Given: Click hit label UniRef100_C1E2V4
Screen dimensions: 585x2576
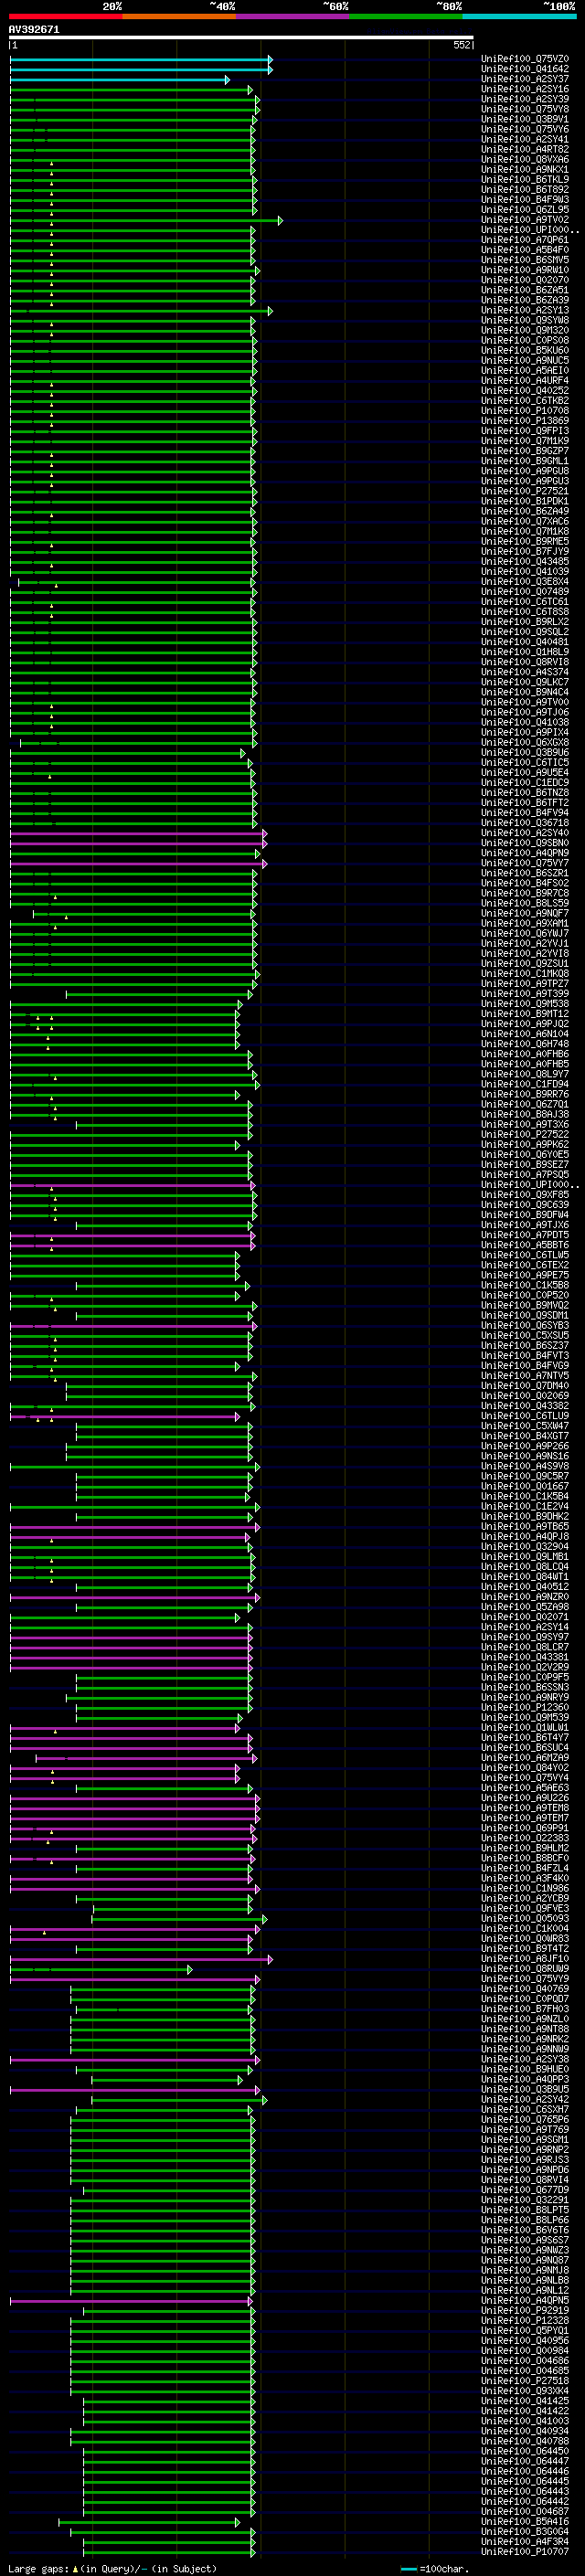Looking at the screenshot, I should (x=525, y=1506).
